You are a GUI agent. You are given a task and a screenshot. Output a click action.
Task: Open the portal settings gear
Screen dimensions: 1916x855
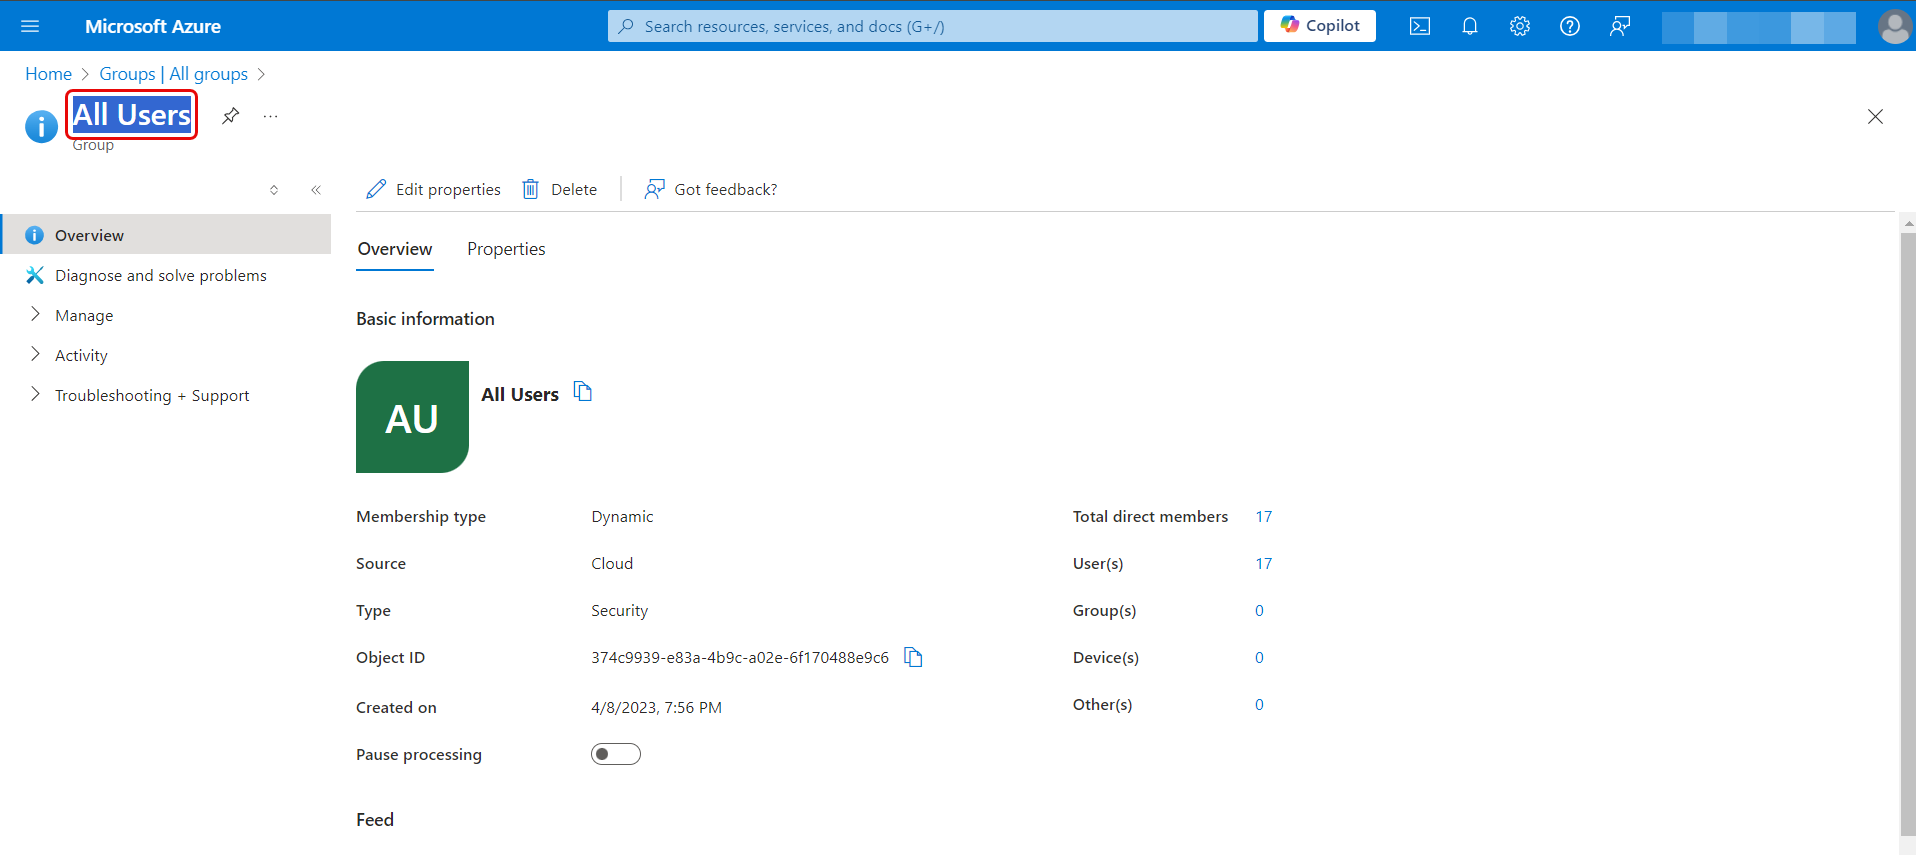coord(1519,26)
